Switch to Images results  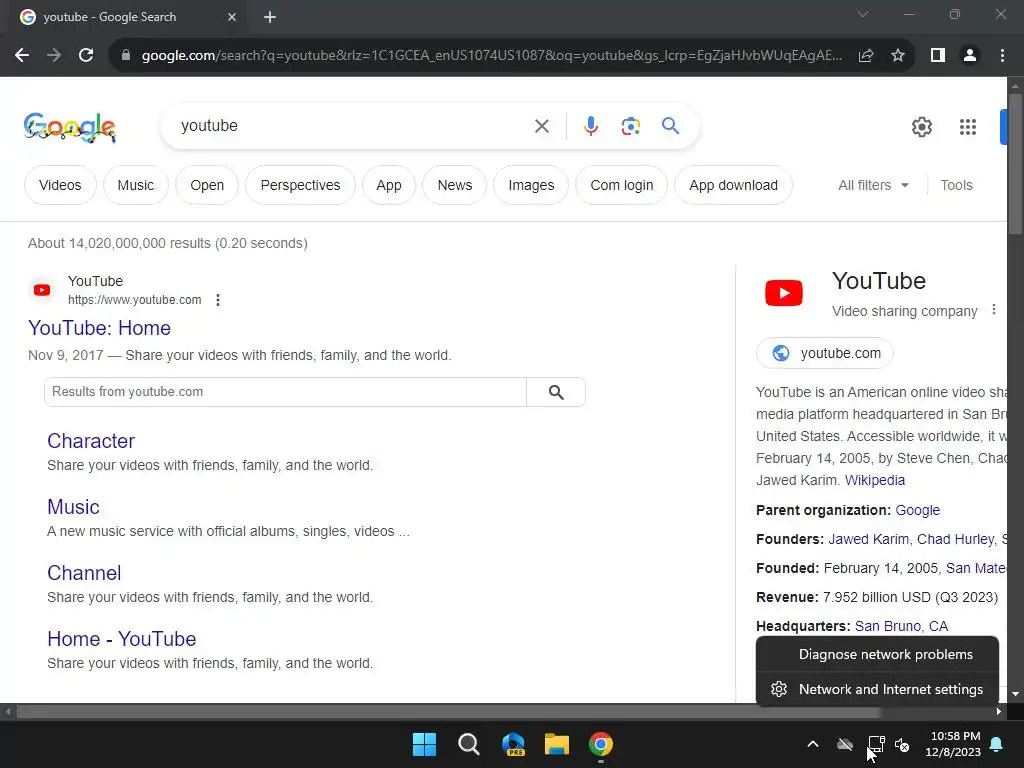pos(531,185)
